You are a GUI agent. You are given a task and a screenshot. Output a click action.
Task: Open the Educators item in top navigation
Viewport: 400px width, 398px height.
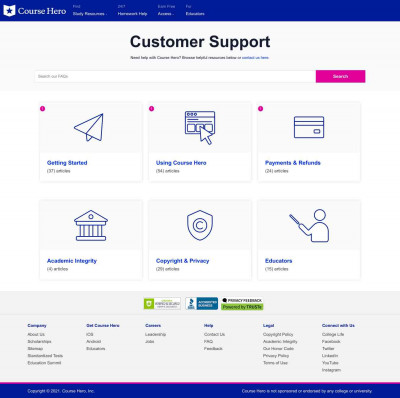point(195,14)
